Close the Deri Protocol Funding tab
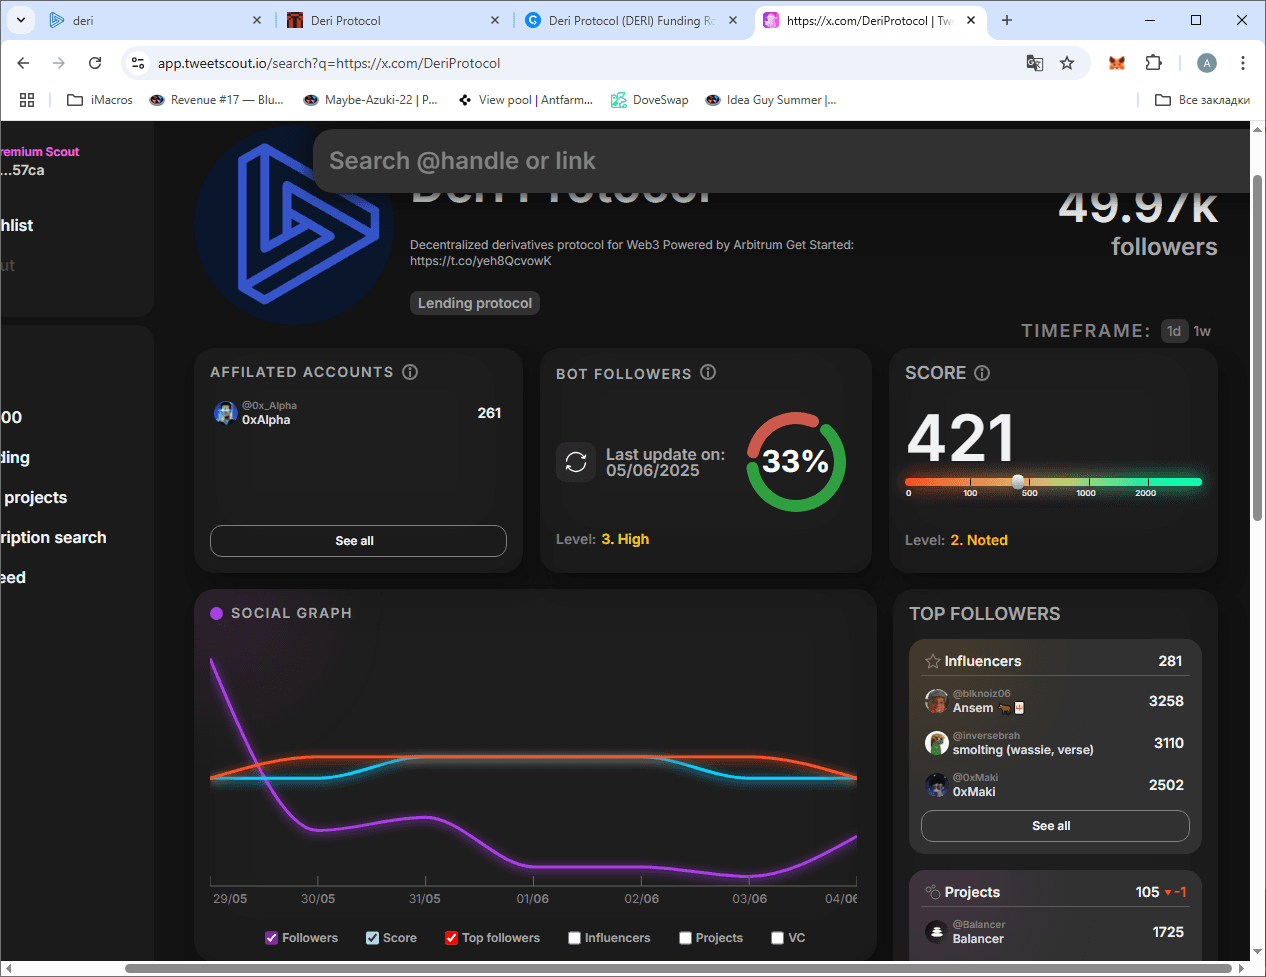Image resolution: width=1266 pixels, height=977 pixels. point(733,20)
